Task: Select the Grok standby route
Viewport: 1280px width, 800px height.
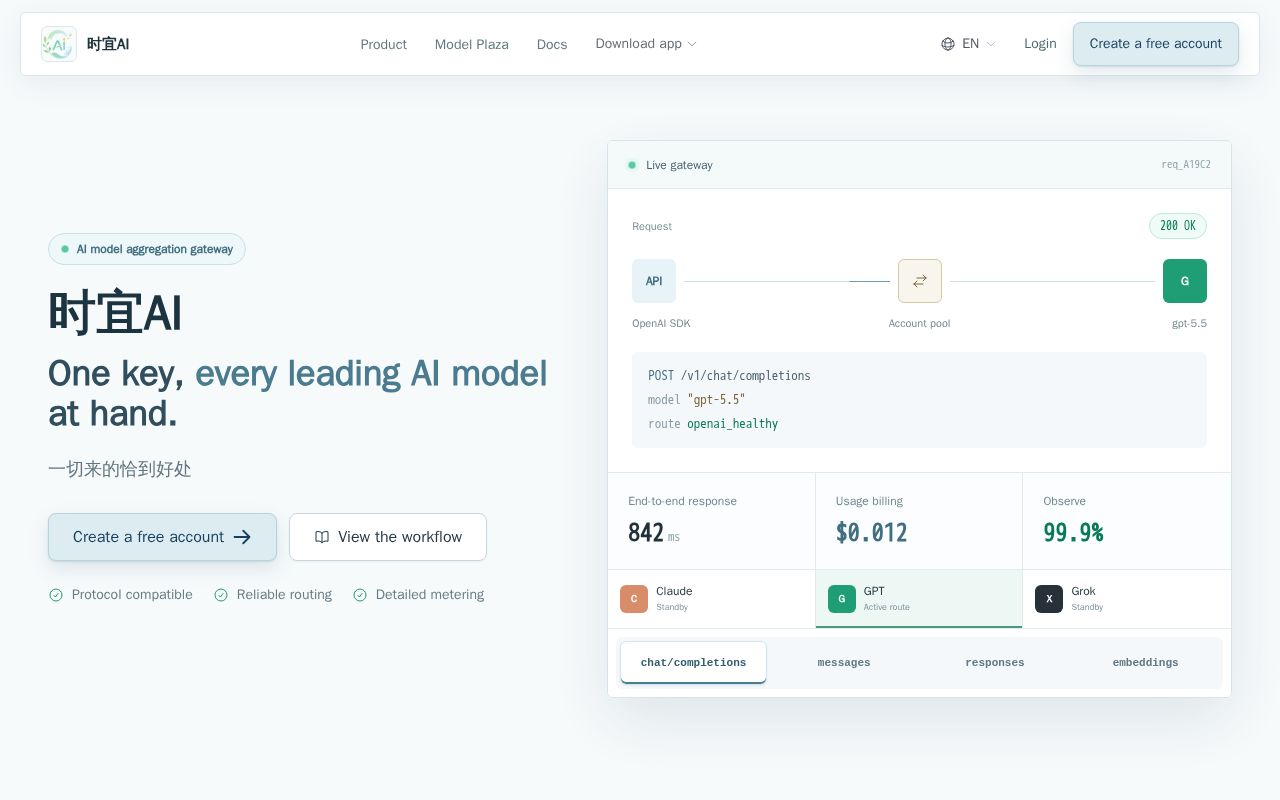Action: [x=1127, y=599]
